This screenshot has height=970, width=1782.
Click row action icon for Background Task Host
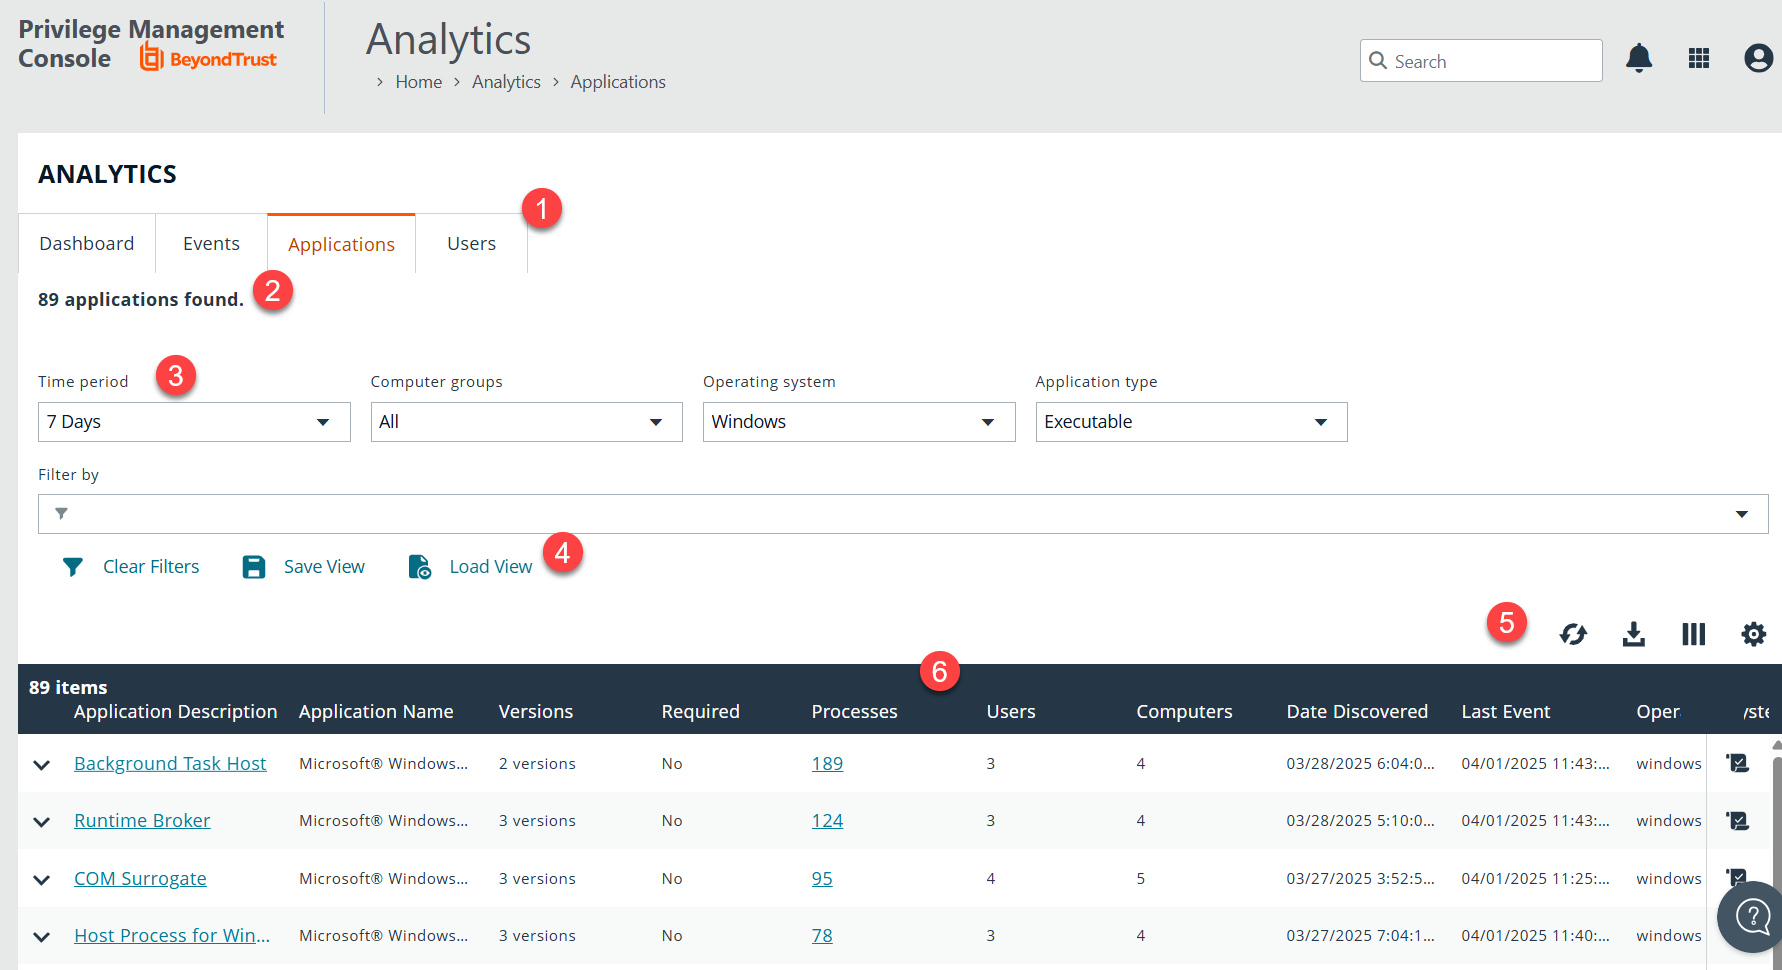tap(1738, 763)
